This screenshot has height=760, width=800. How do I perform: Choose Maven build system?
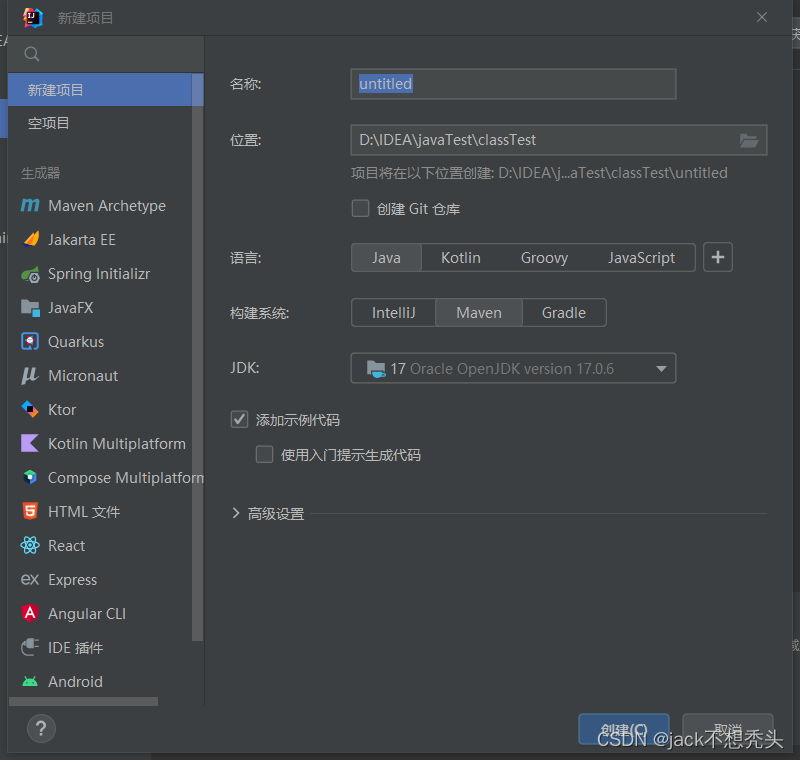click(x=479, y=313)
